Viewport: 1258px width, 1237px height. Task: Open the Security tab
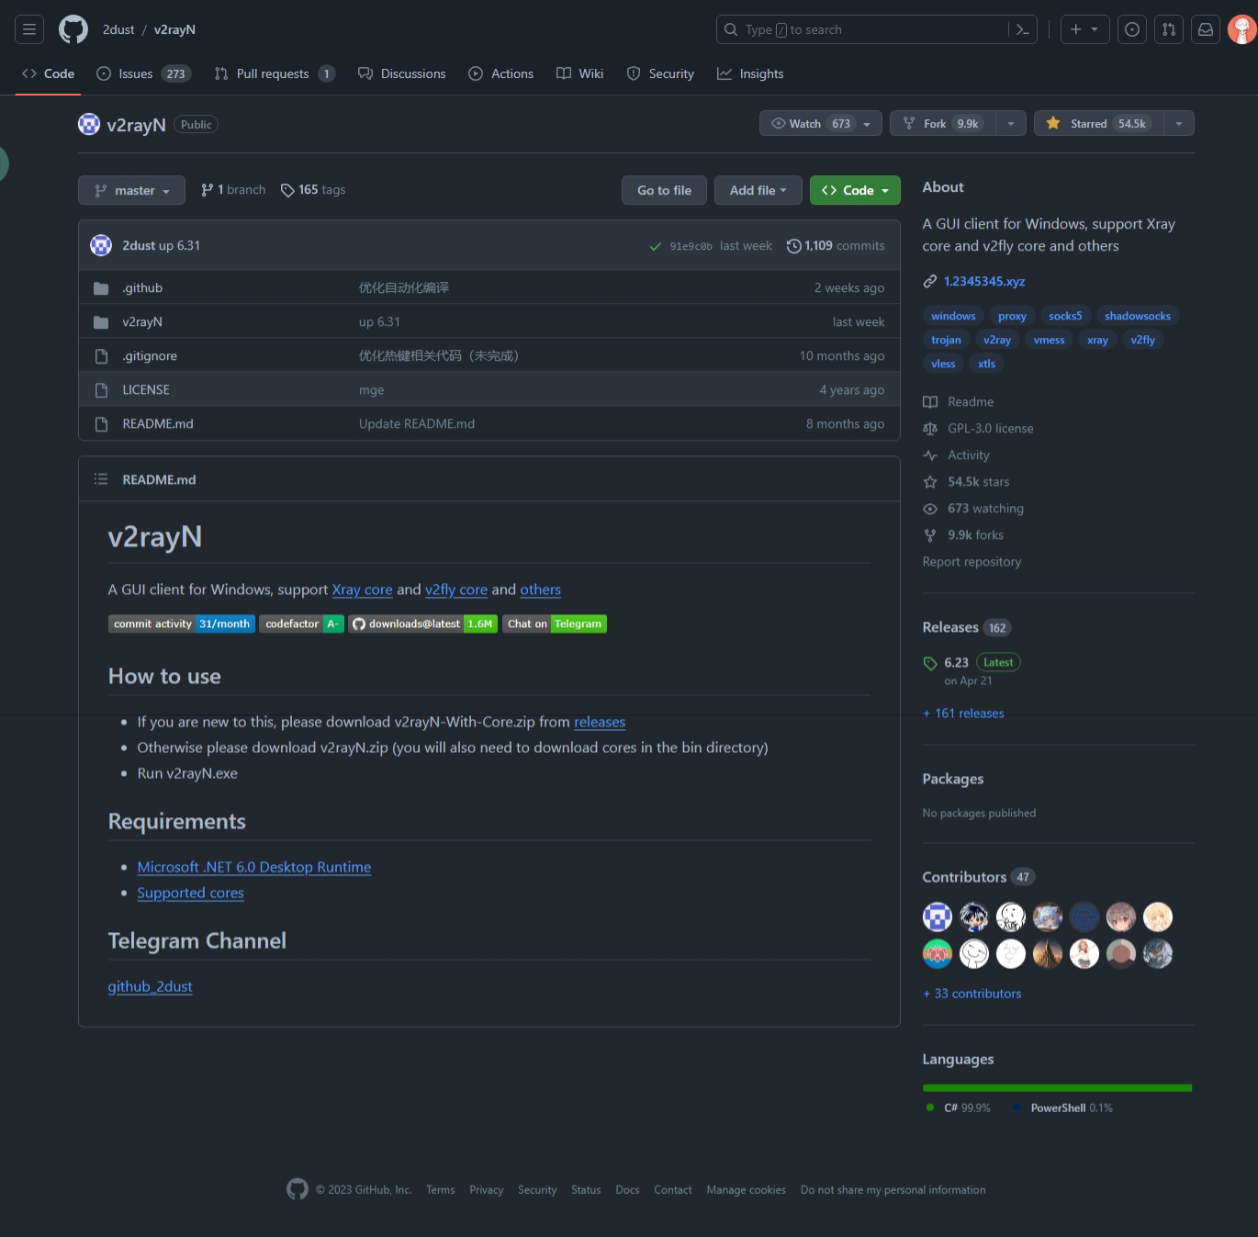pyautogui.click(x=660, y=74)
